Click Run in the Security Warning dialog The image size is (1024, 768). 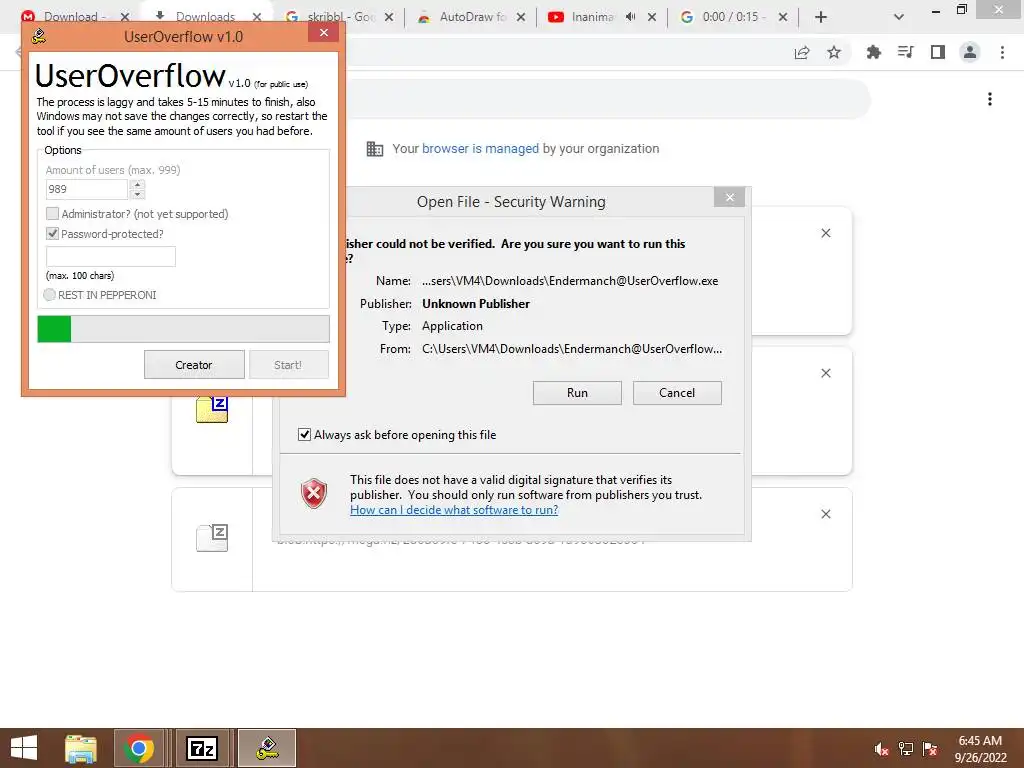coord(577,392)
